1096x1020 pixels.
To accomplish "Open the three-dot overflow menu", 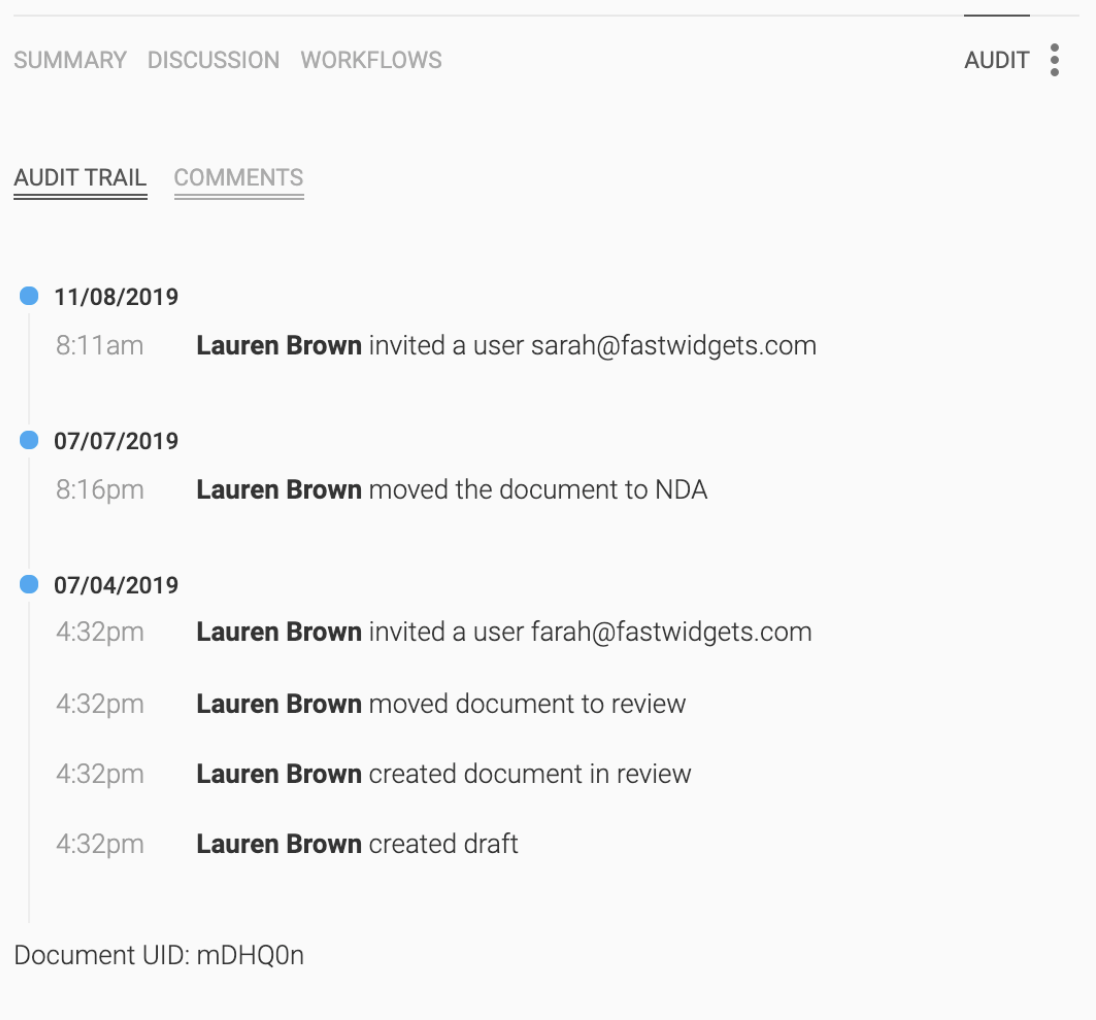I will [1053, 60].
